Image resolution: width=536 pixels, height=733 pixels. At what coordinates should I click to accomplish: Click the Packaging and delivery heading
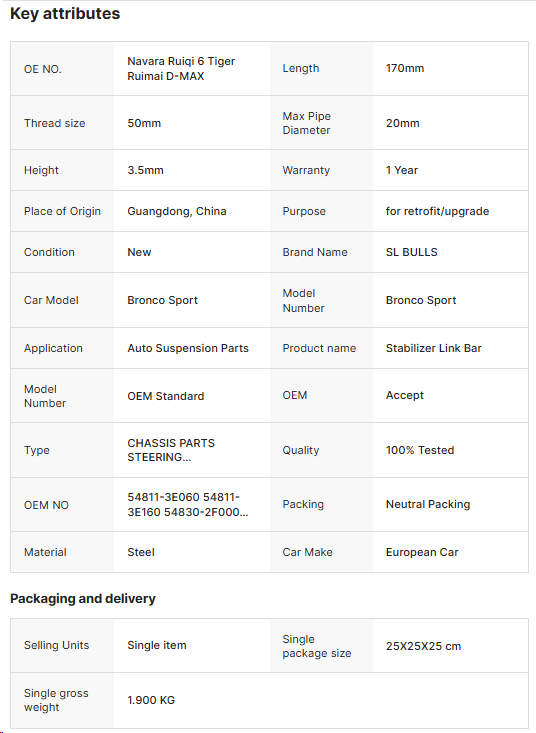pyautogui.click(x=83, y=599)
